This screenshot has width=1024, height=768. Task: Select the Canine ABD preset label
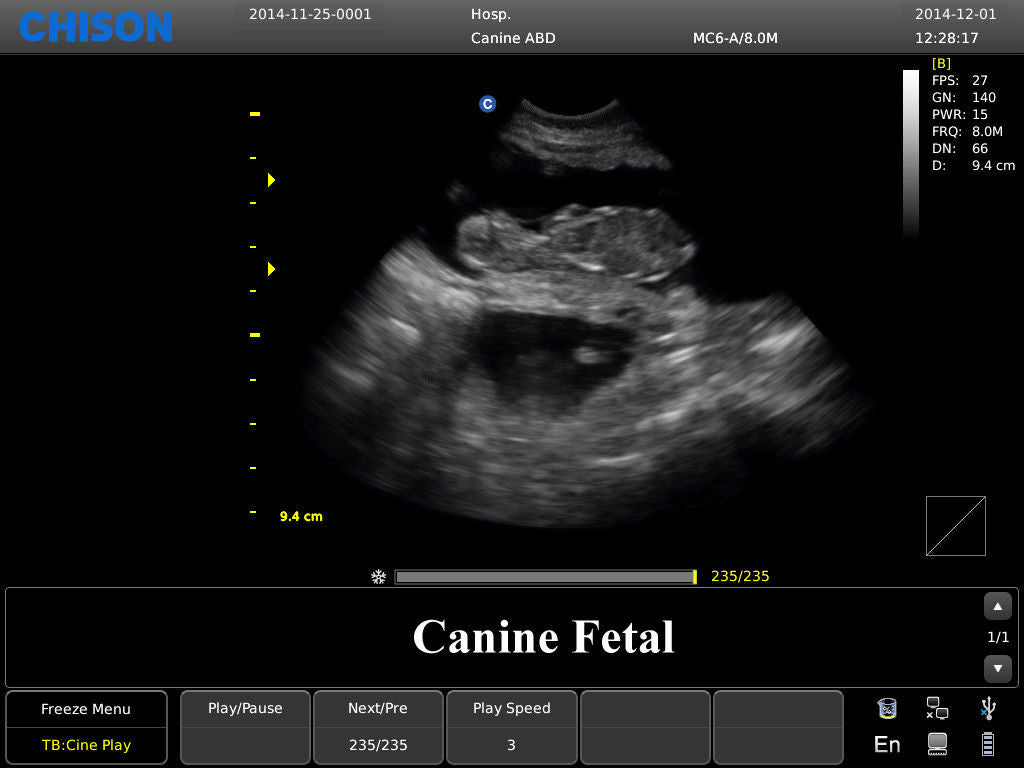513,38
